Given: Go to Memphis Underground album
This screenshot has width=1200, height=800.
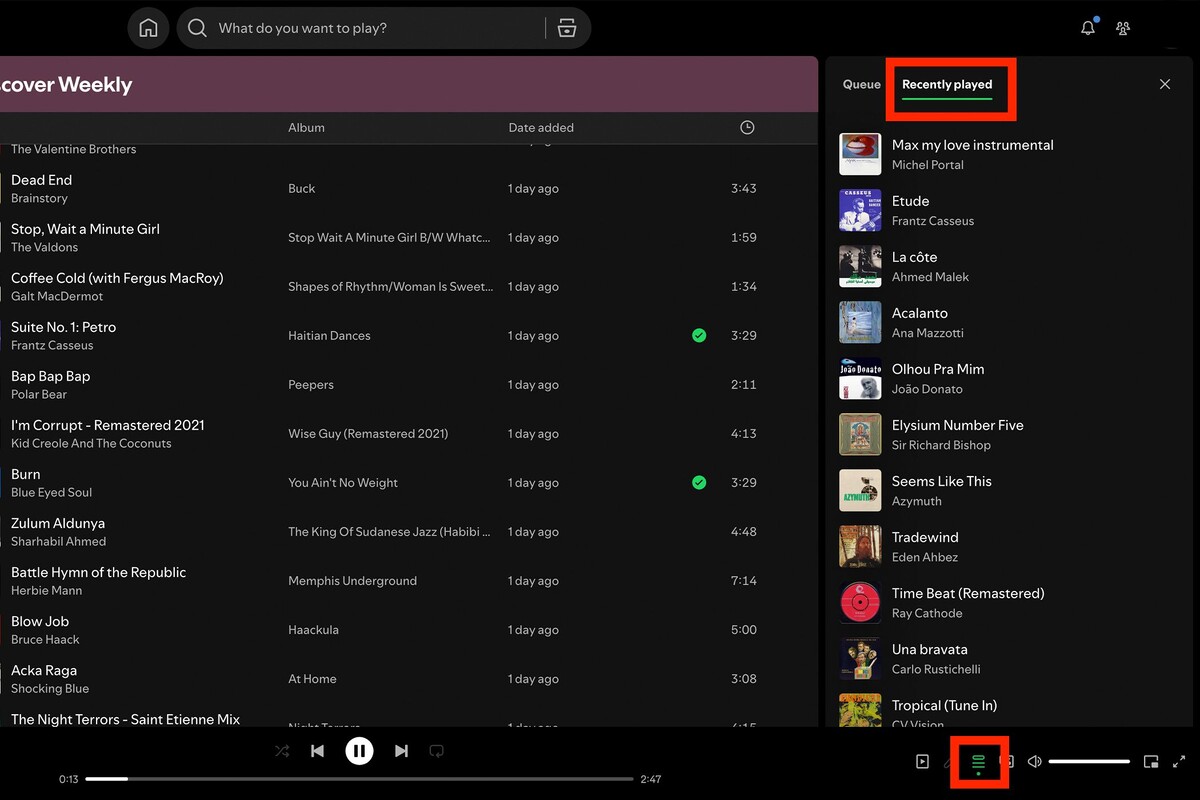Looking at the screenshot, I should click(x=352, y=581).
